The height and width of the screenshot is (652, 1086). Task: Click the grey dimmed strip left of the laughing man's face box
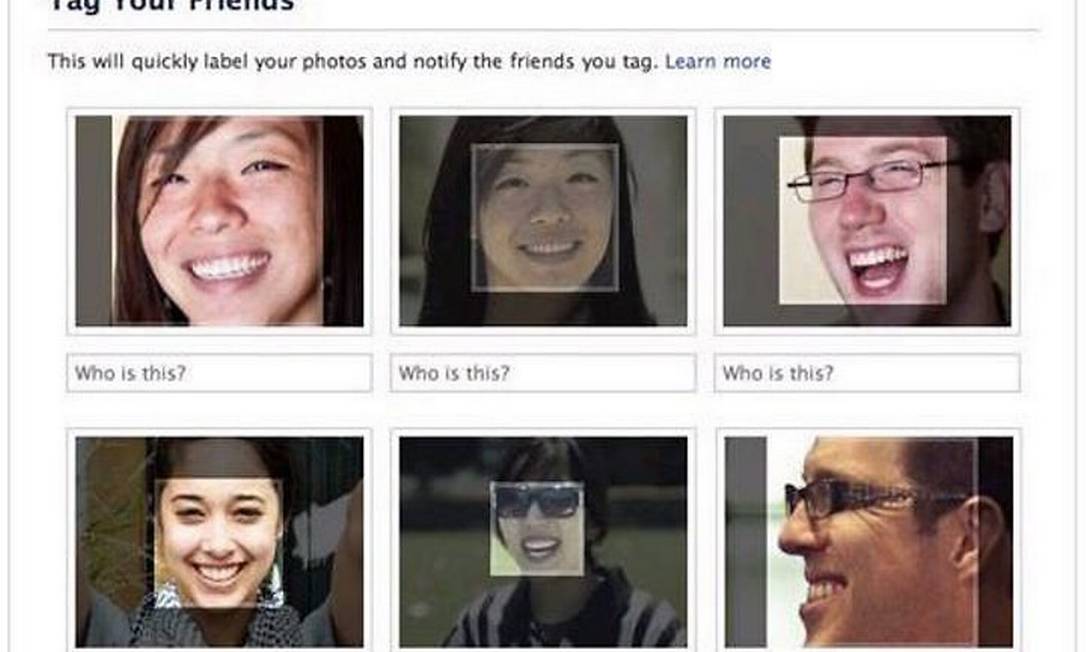[x=751, y=221]
